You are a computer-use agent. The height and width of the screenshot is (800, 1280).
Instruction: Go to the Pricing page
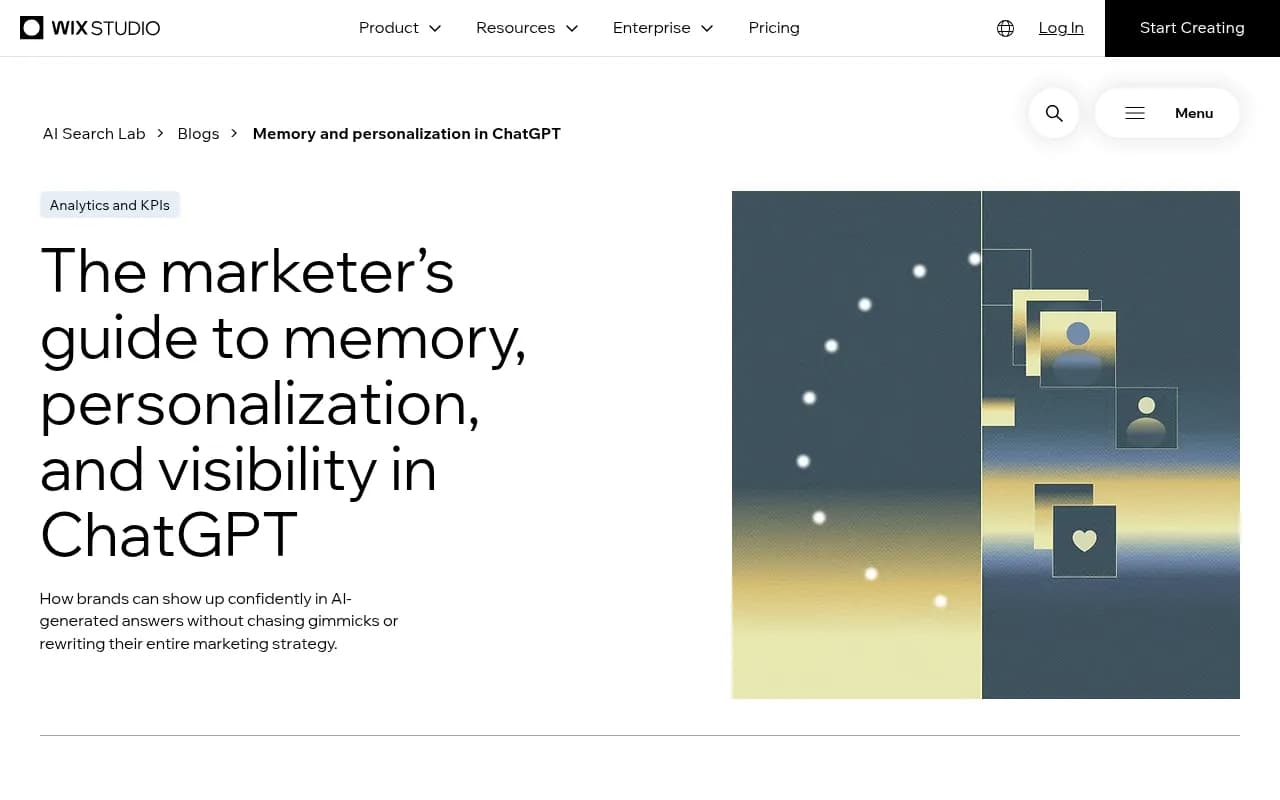point(774,28)
